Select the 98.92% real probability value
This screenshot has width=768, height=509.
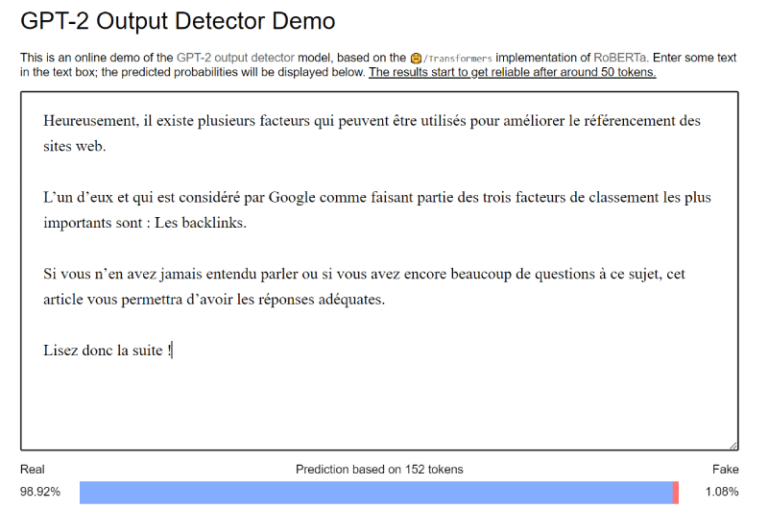coord(40,492)
